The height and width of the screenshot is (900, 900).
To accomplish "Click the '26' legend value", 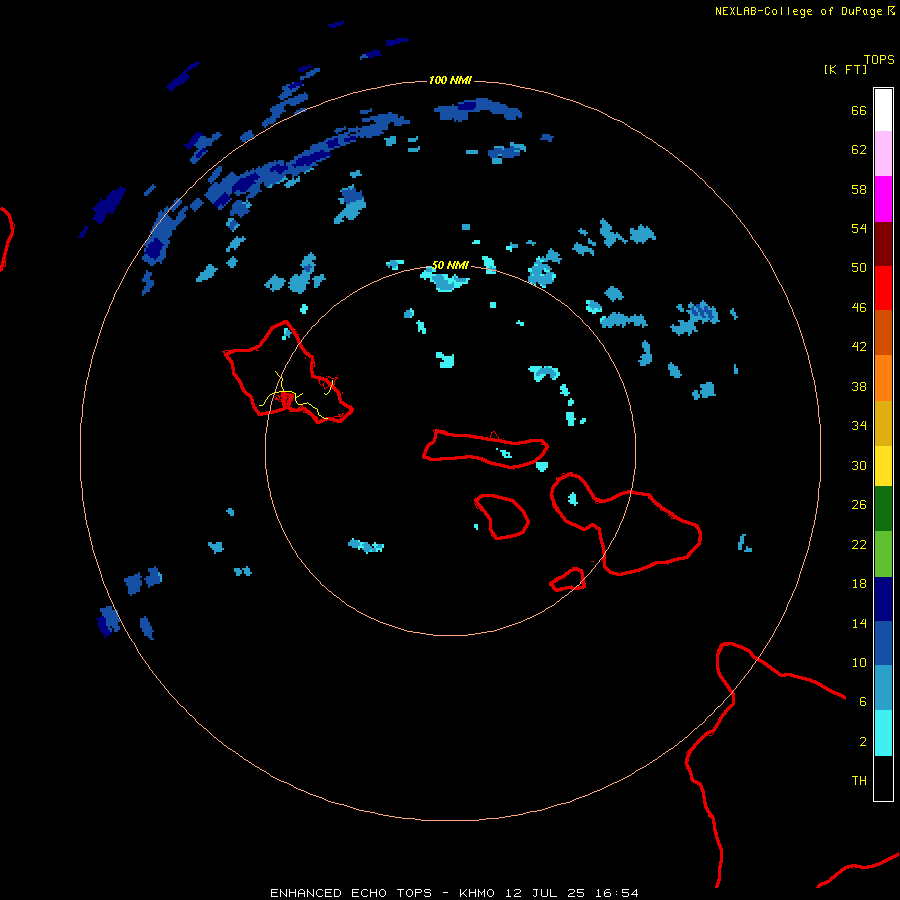I will pos(859,505).
